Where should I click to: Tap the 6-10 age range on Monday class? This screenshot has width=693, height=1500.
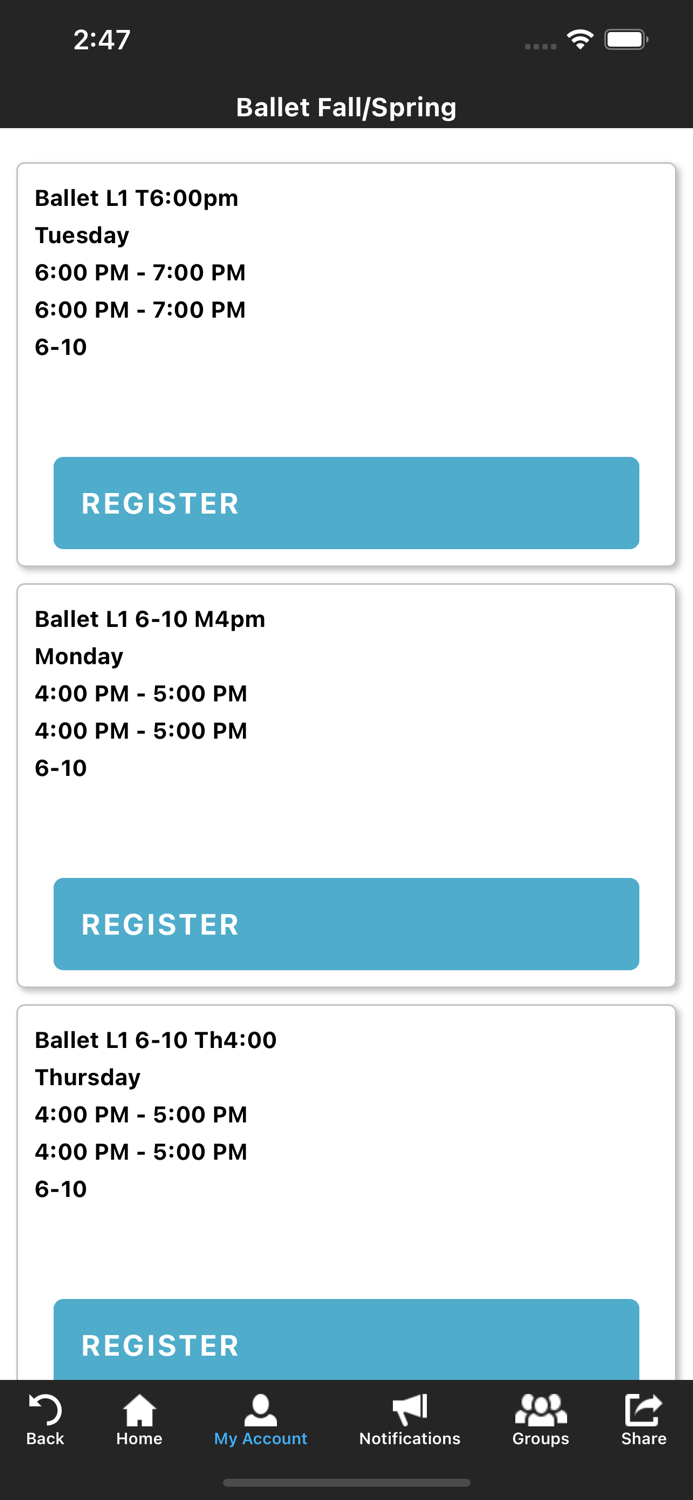[x=60, y=768]
